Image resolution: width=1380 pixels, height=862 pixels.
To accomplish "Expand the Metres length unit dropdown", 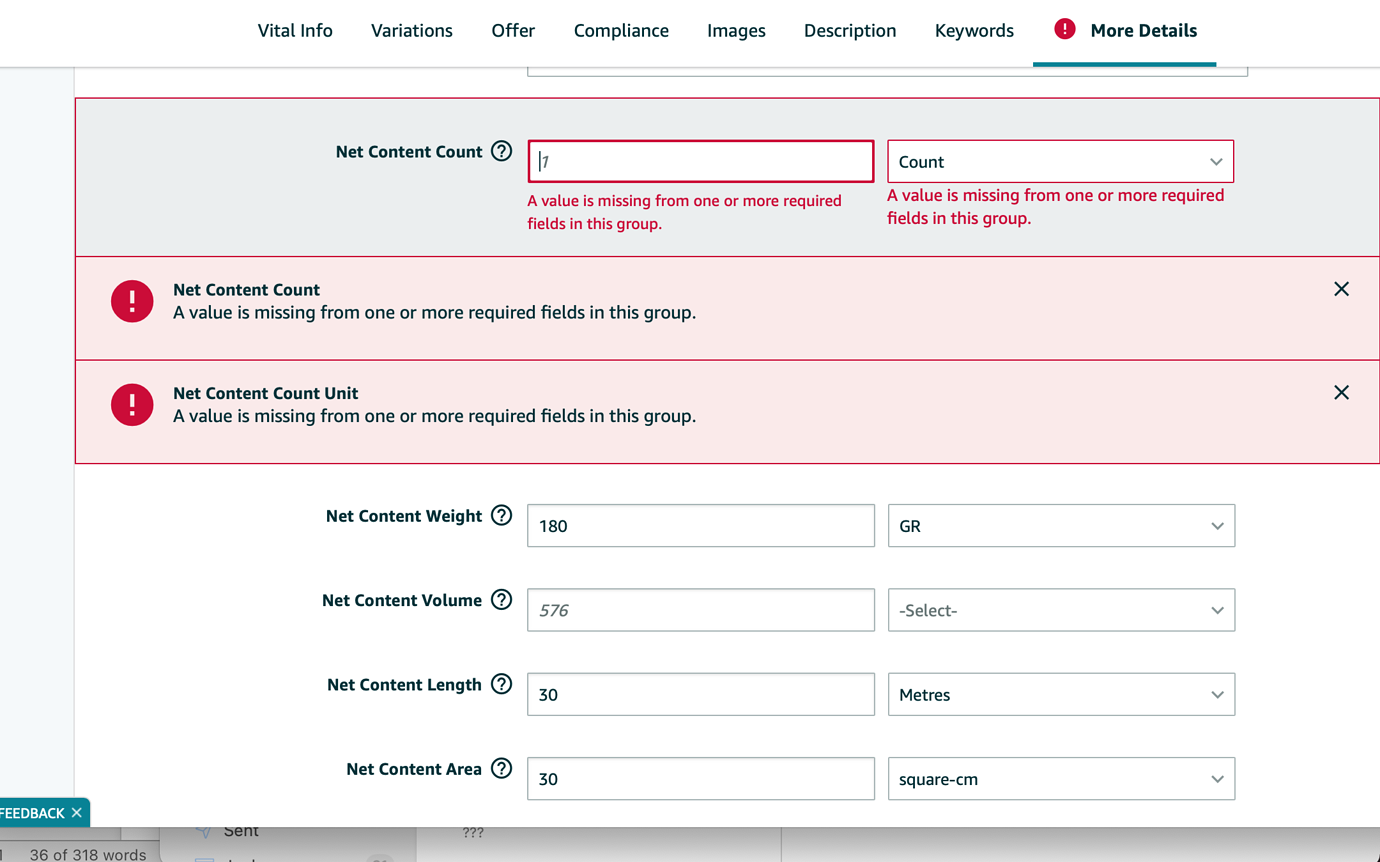I will pos(1061,695).
